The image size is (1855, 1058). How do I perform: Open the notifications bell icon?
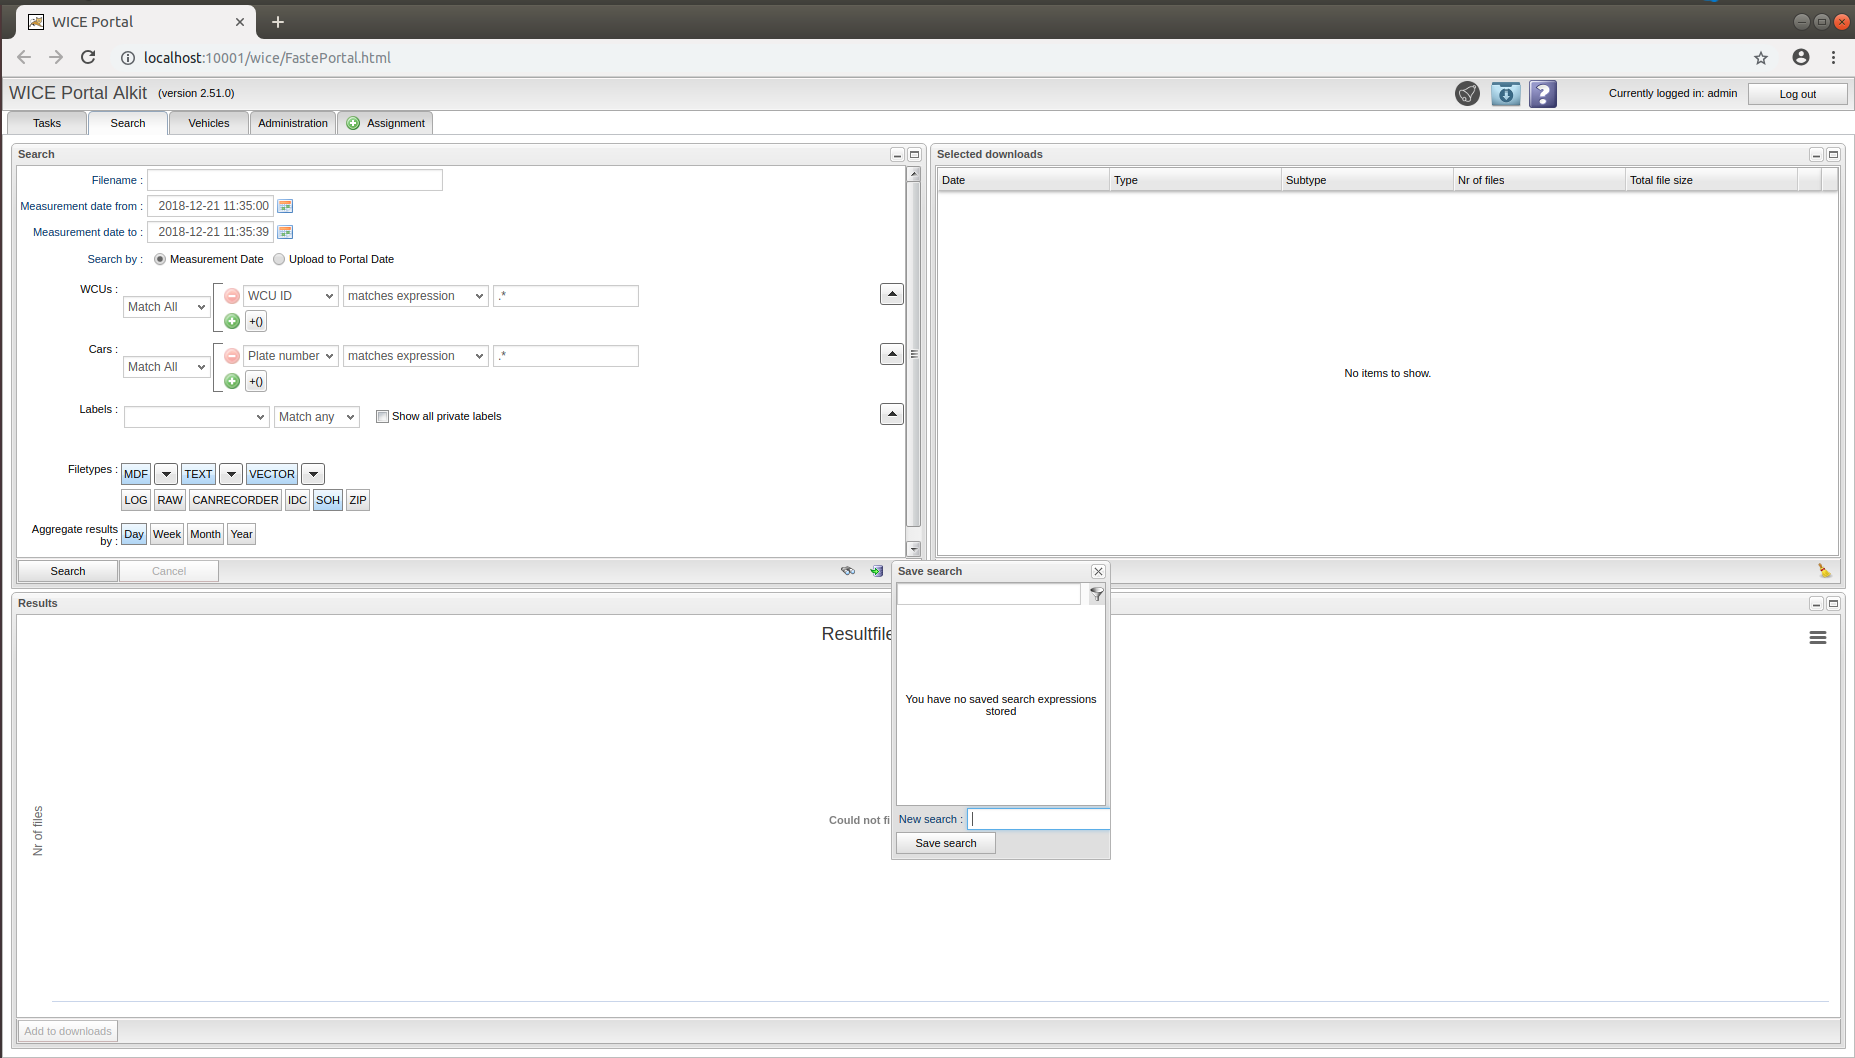(x=1467, y=94)
